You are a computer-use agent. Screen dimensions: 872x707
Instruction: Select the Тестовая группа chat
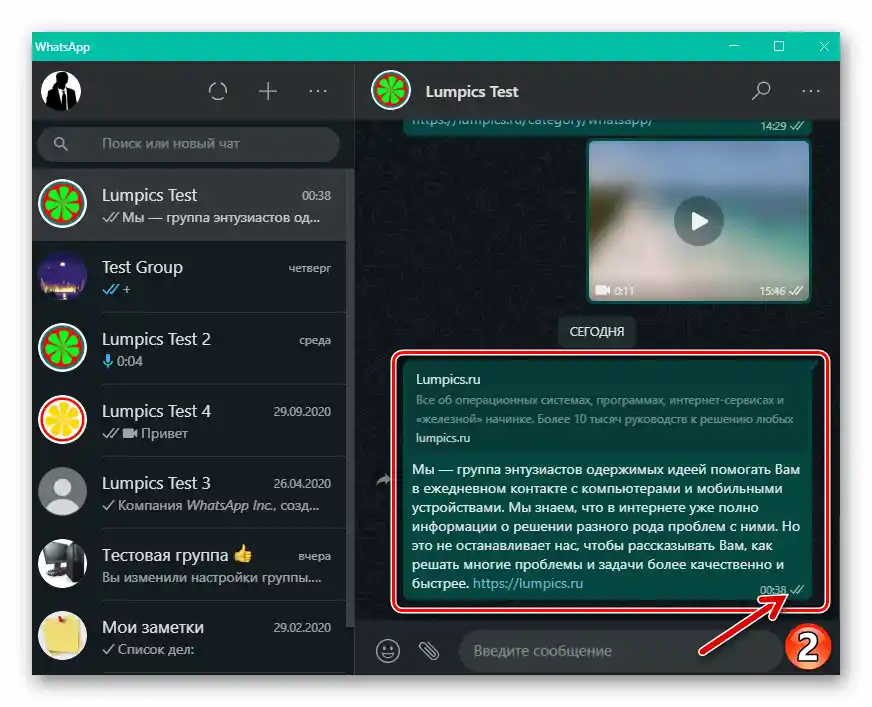tap(189, 565)
